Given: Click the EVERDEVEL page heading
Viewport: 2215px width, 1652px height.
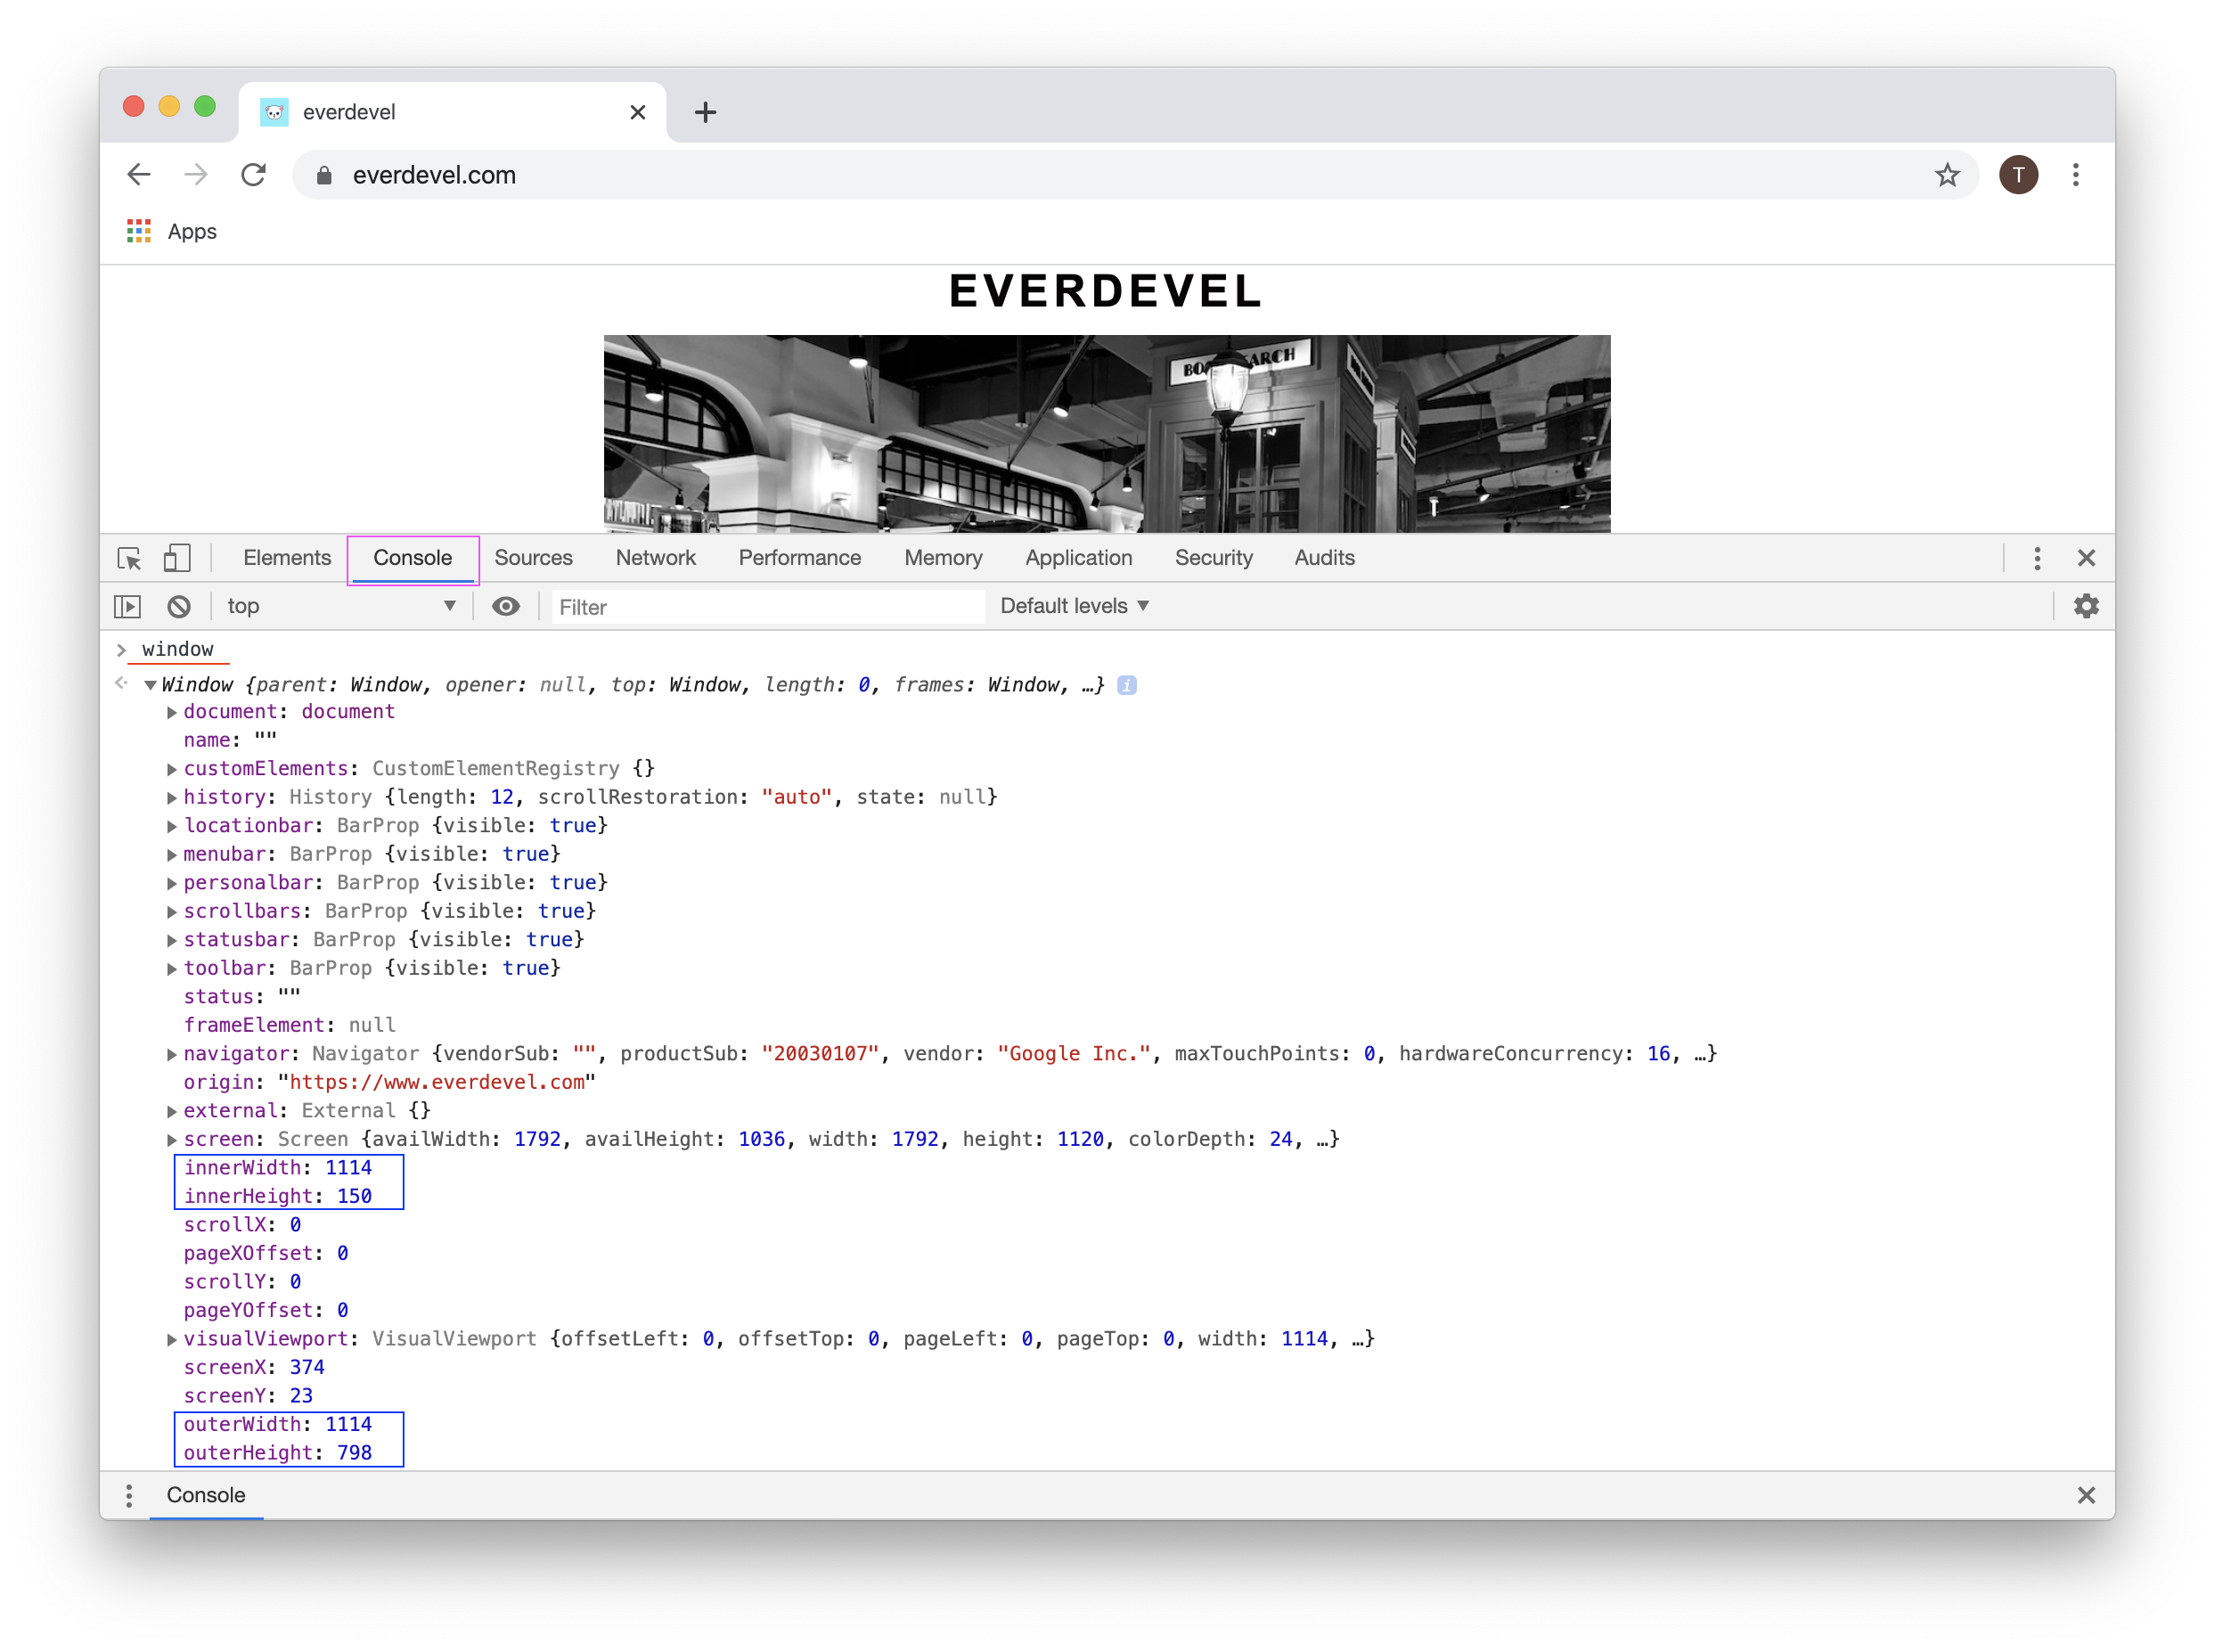Looking at the screenshot, I should click(x=1106, y=291).
